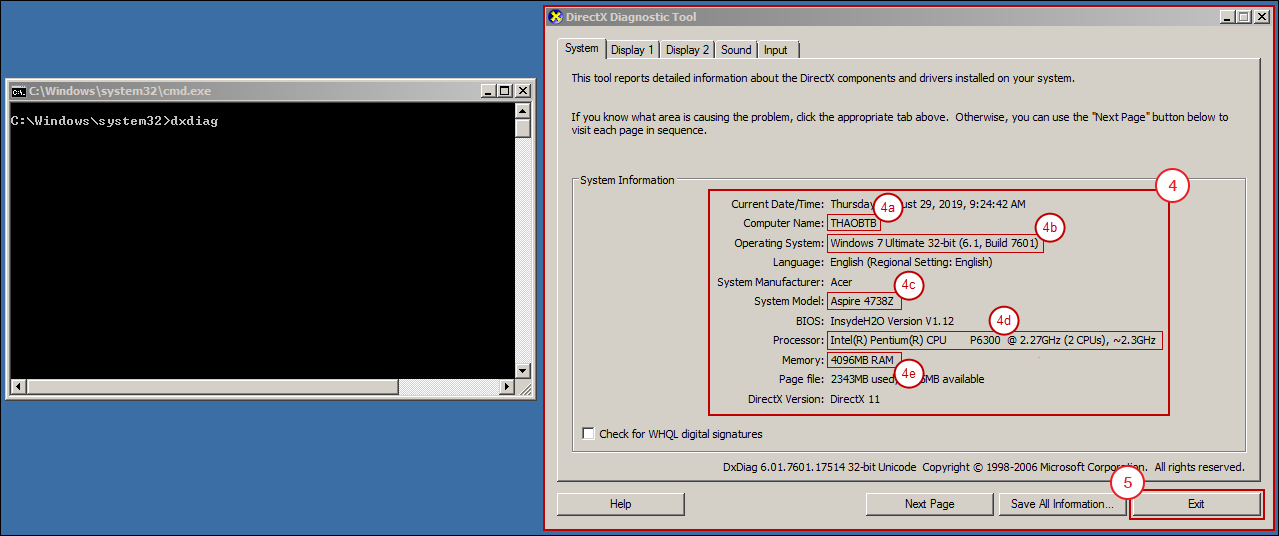1279x536 pixels.
Task: Minimize the DirectX Diagnostic Tool window
Action: point(1227,17)
